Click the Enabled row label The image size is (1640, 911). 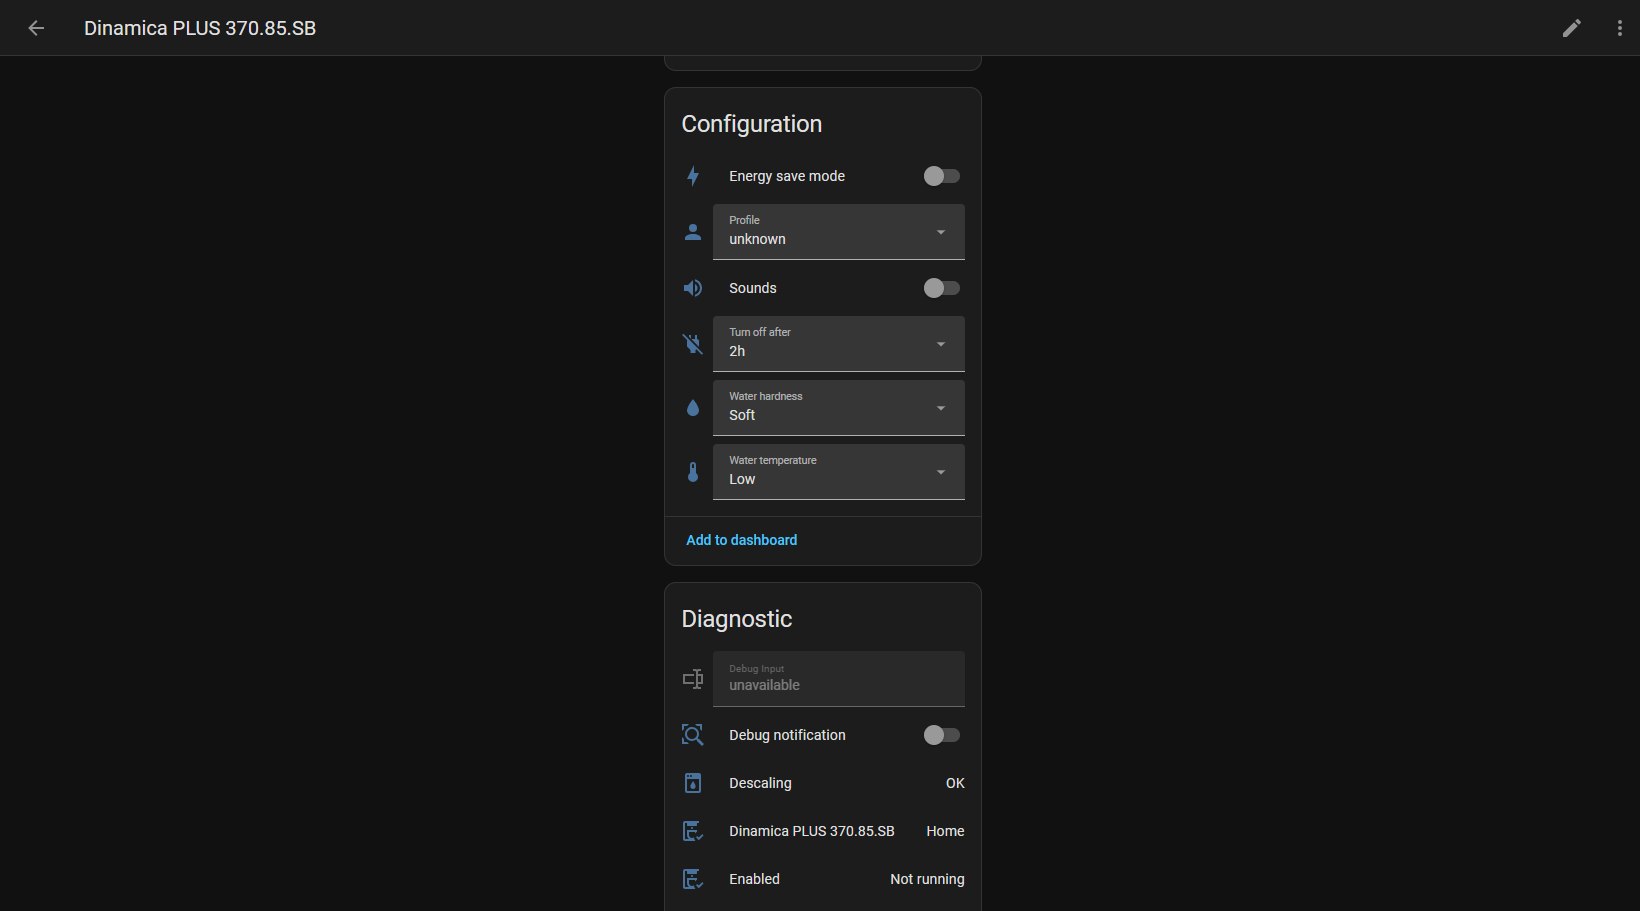coord(754,879)
